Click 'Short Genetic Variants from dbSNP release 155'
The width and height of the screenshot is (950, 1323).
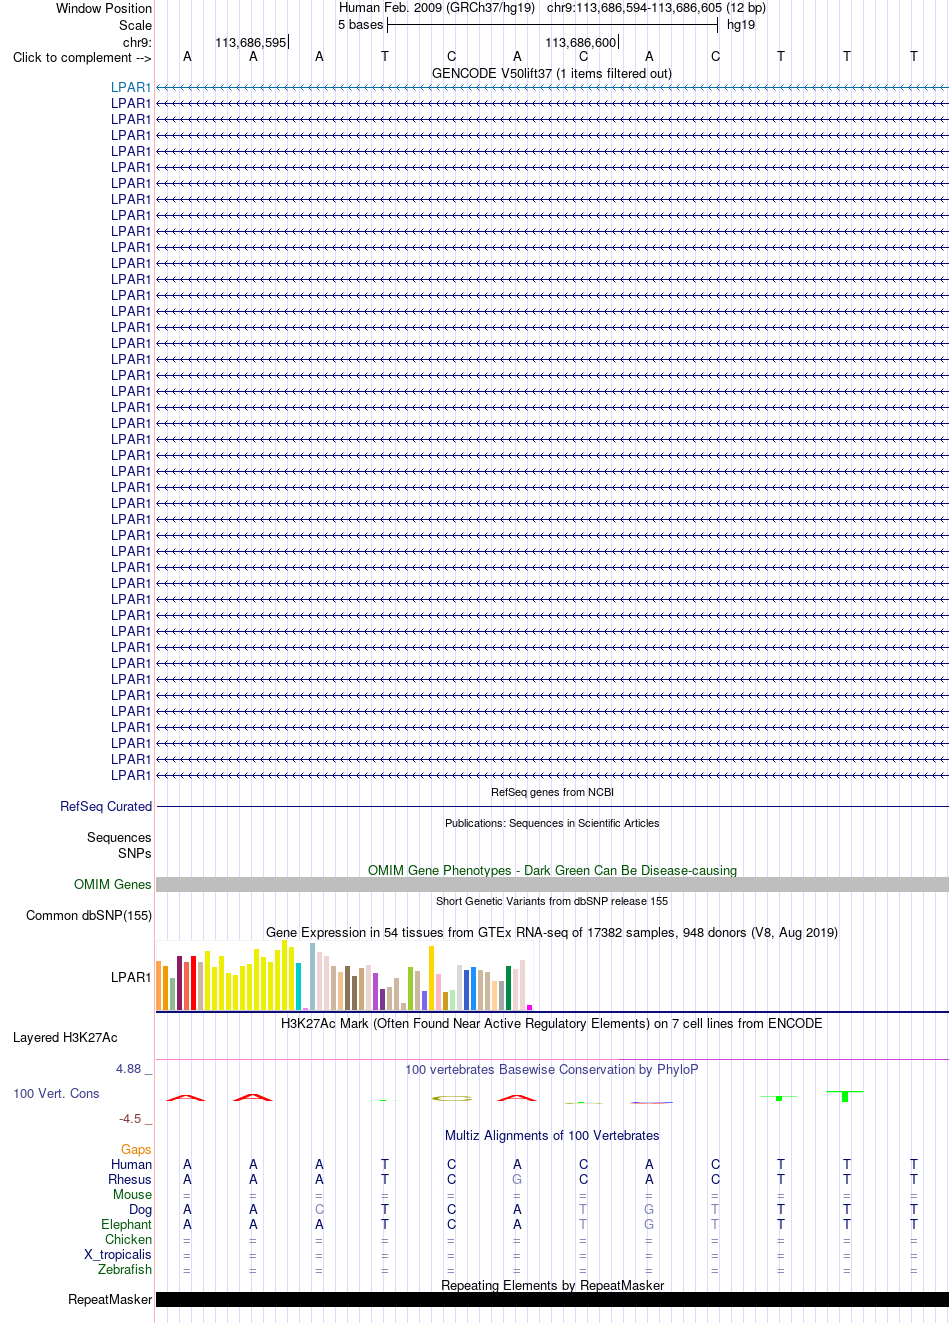point(552,901)
